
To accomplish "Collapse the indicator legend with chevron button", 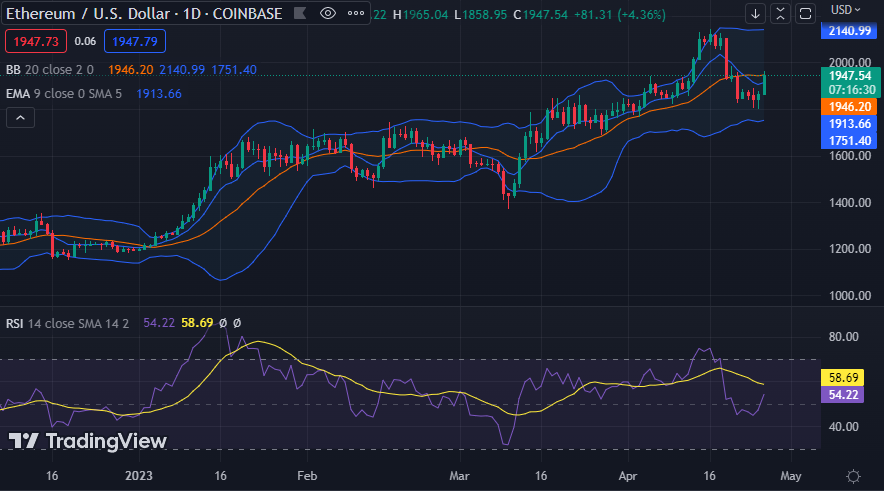I will pos(20,118).
